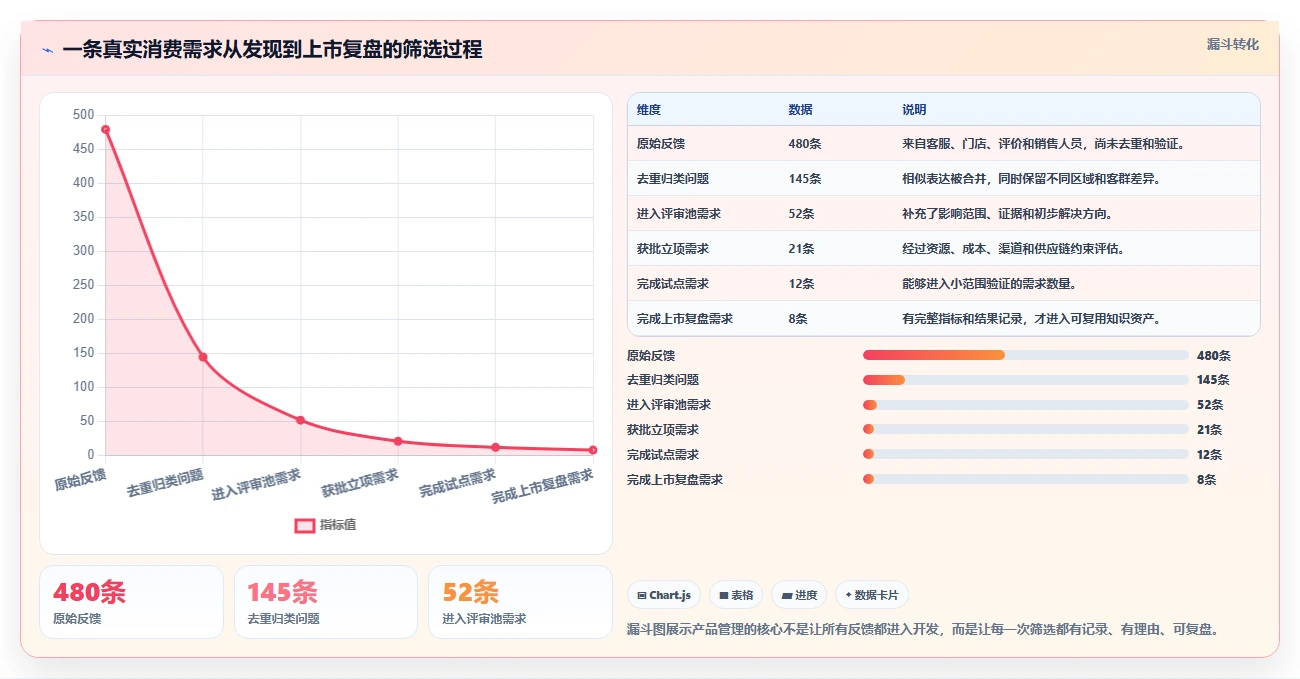This screenshot has width=1300, height=679.
Task: Open the 145条 去重归类问题 data card
Action: [325, 602]
